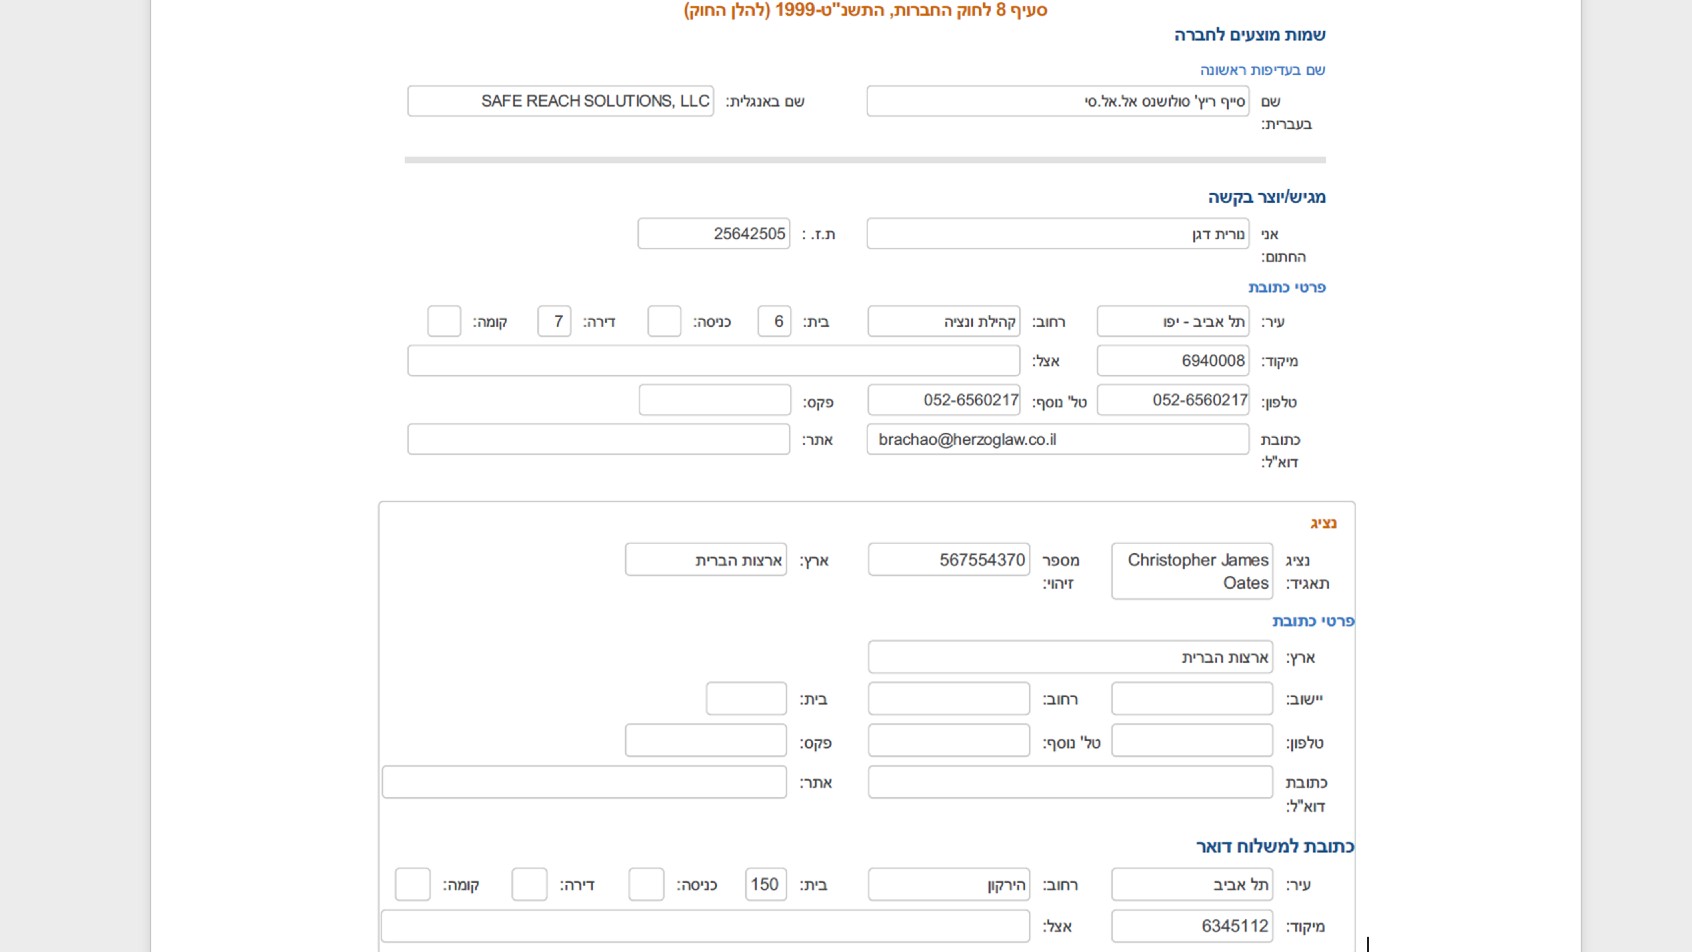Viewport: 1692px width, 952px height.
Task: Click the representative name field showing Christopher James Oates
Action: [1190, 571]
